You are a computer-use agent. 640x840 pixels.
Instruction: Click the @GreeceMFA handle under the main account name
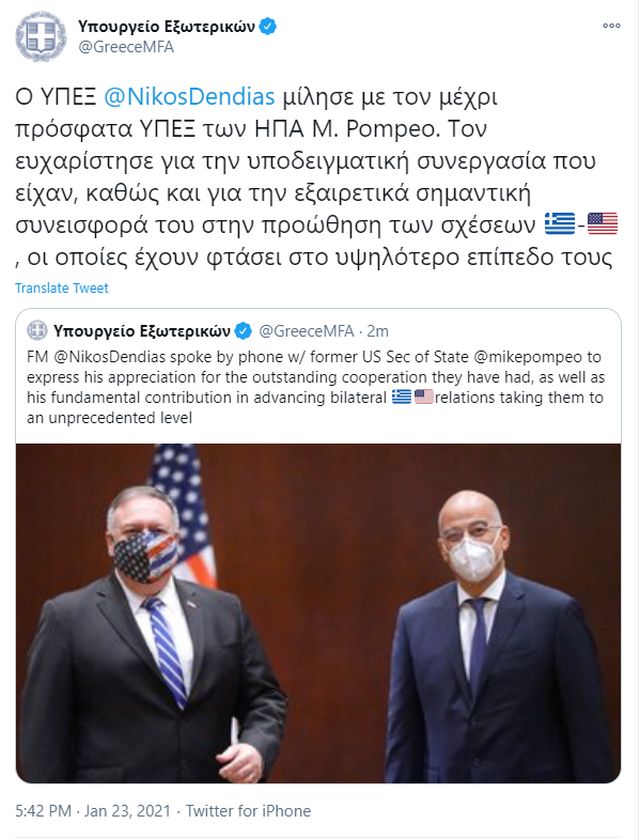(126, 47)
